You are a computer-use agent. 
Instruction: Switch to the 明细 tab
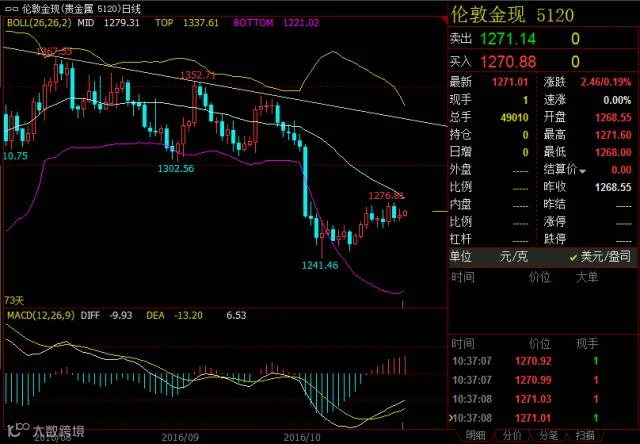pyautogui.click(x=475, y=436)
